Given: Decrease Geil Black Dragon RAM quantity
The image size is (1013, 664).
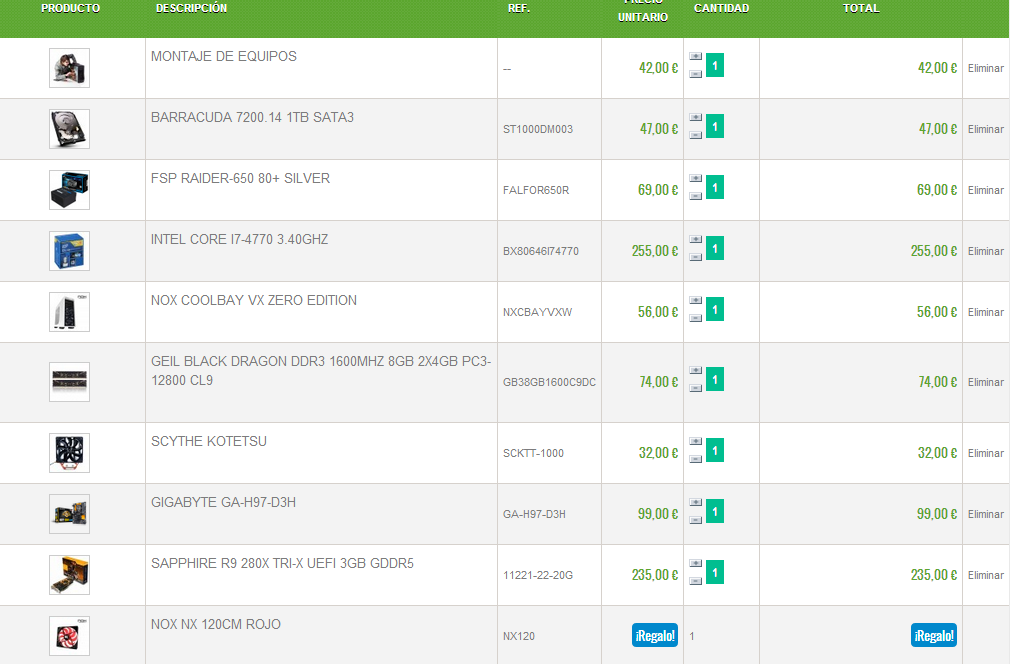Looking at the screenshot, I should point(695,388).
